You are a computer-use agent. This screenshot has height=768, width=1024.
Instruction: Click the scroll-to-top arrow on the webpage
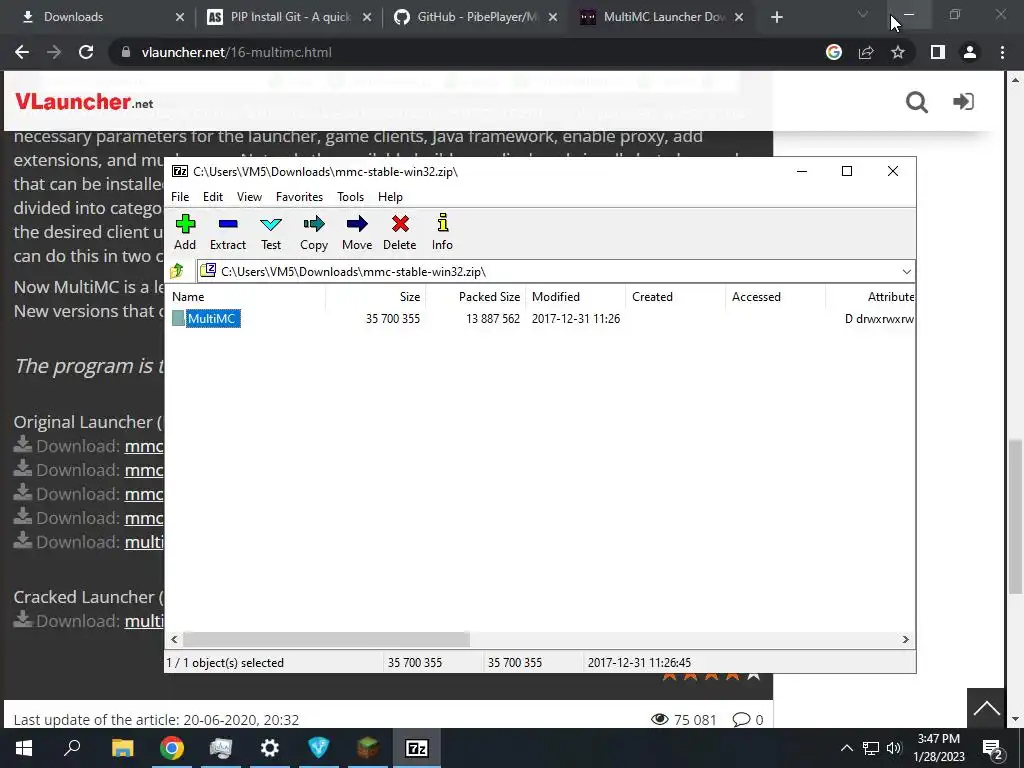[986, 708]
